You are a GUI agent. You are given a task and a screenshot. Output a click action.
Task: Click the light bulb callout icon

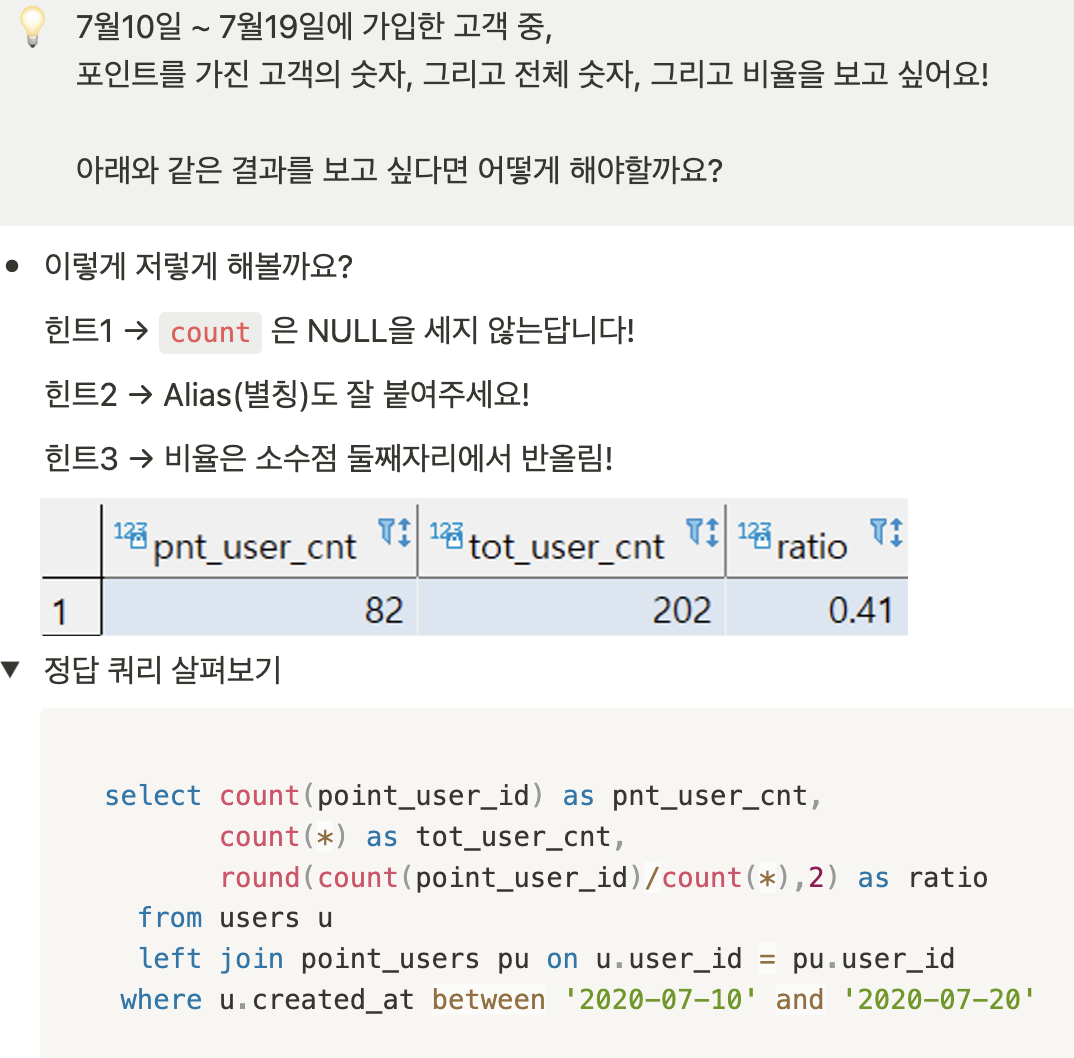click(x=32, y=26)
